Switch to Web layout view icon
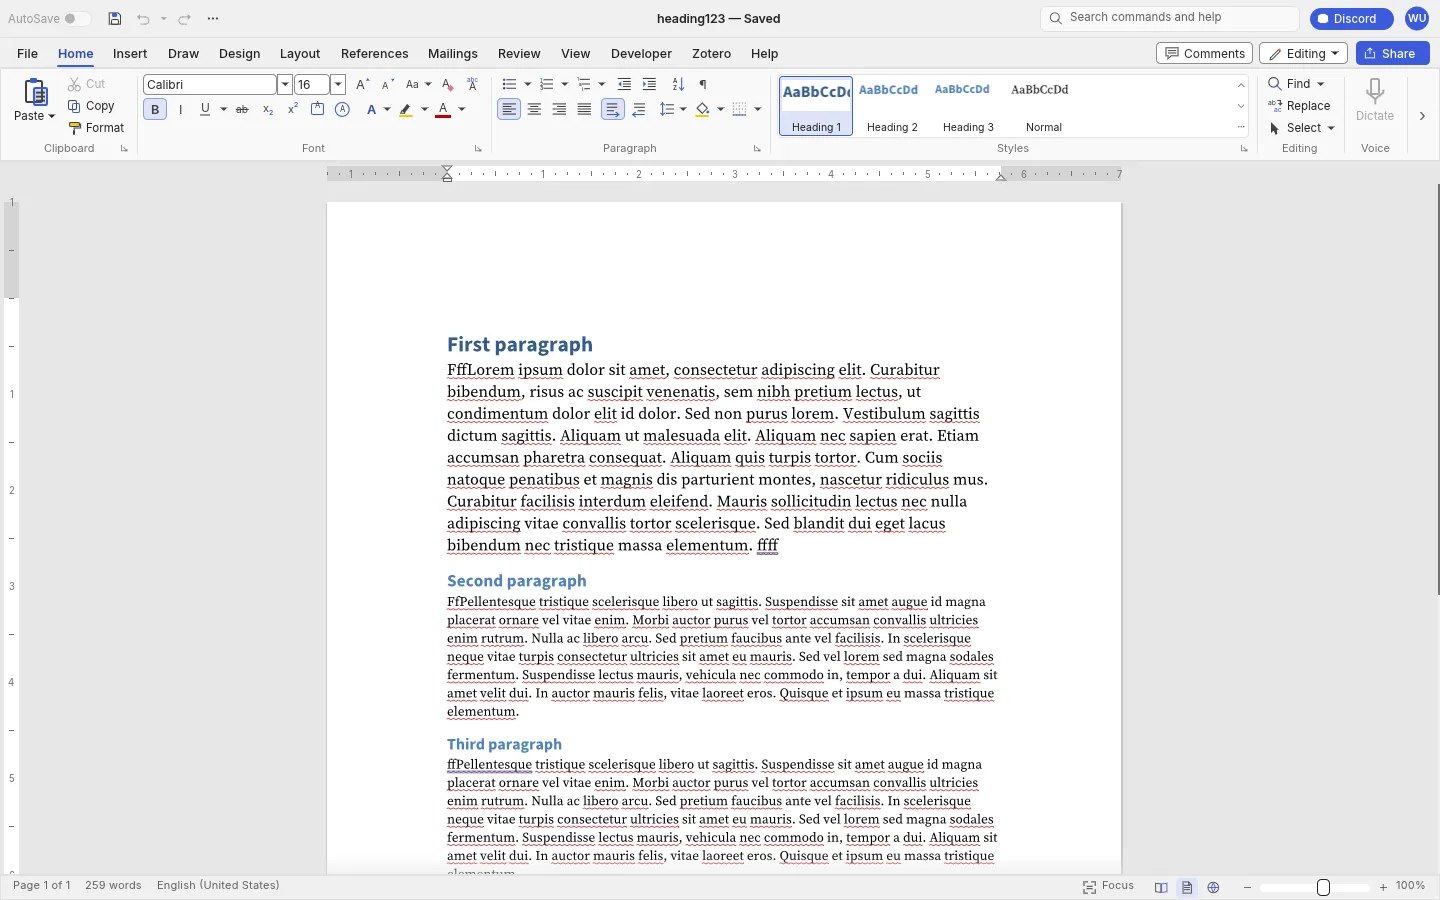Viewport: 1440px width, 900px height. pyautogui.click(x=1213, y=887)
